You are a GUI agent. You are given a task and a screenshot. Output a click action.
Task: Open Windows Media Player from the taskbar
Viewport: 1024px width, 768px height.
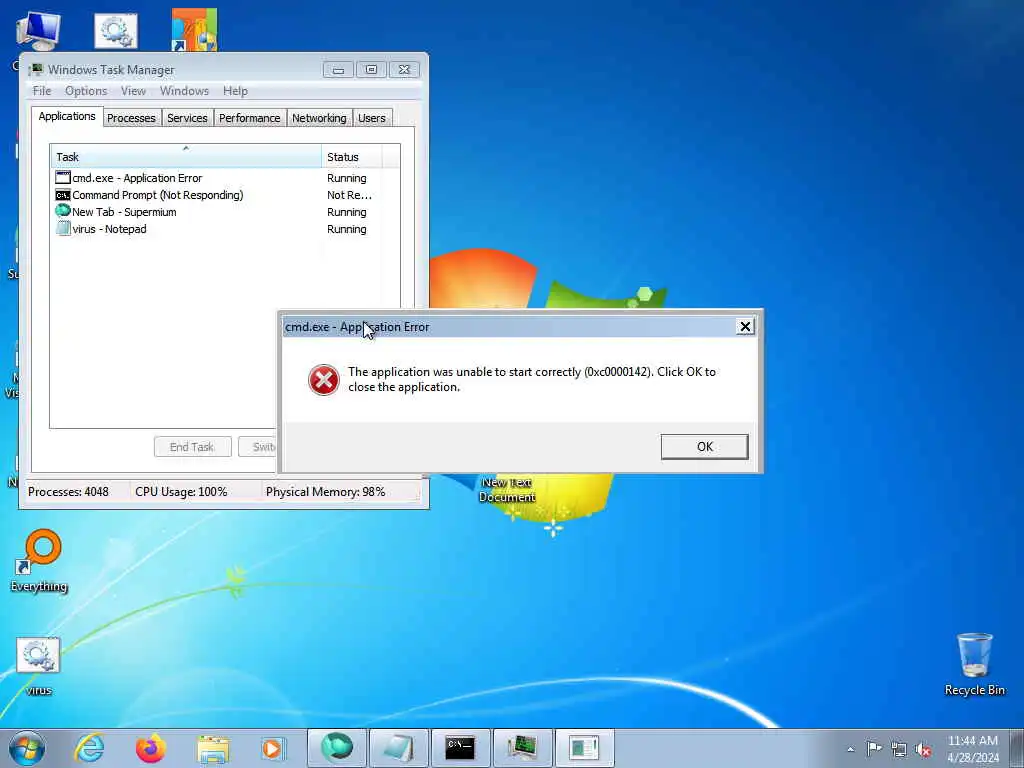[272, 748]
